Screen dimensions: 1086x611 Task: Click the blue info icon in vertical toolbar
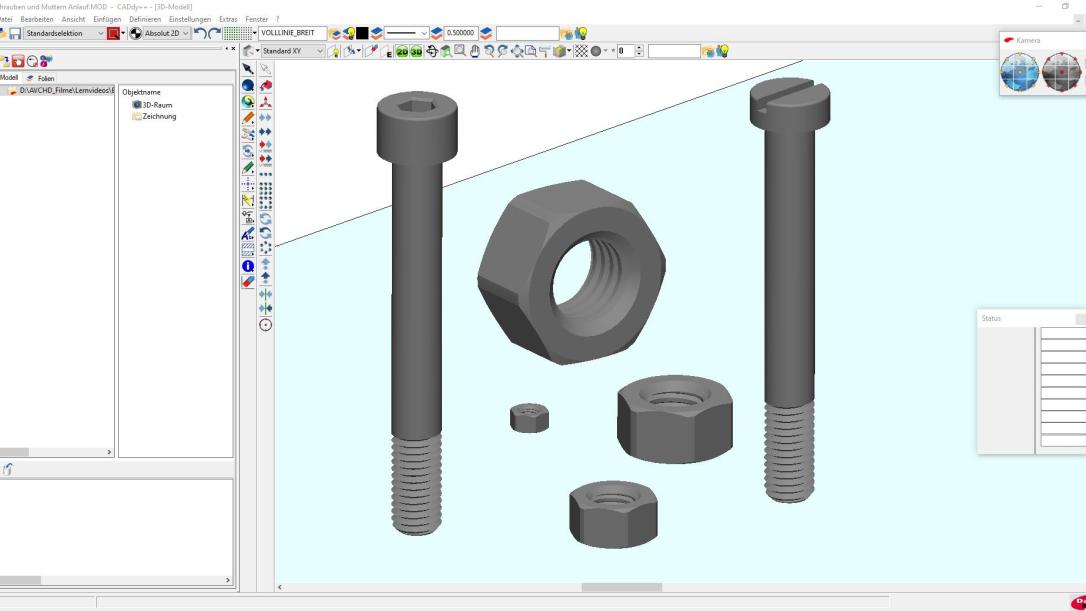248,265
